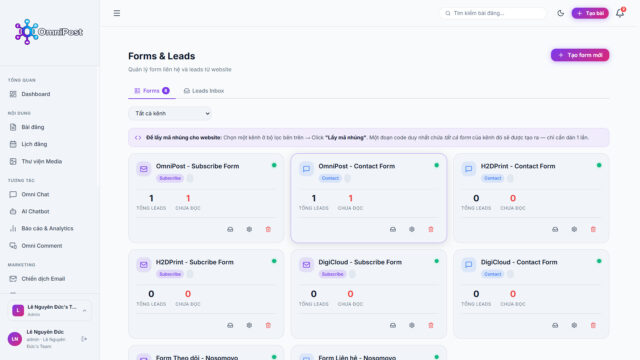Open settings of H2DPrint - Subcribe Form

pyautogui.click(x=249, y=325)
